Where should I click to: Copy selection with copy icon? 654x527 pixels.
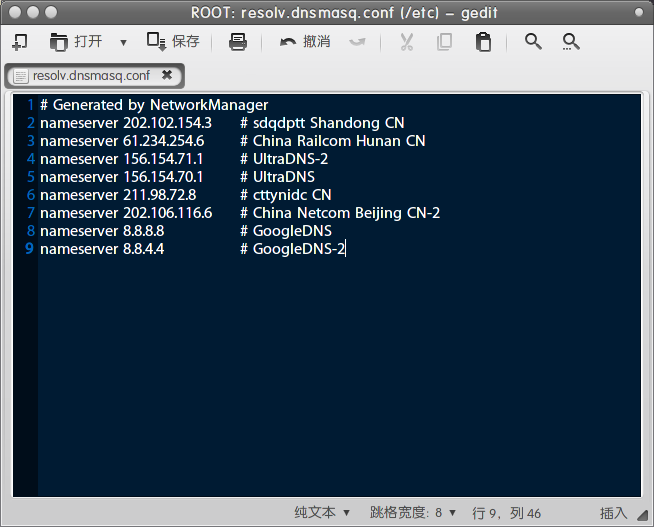tap(444, 42)
